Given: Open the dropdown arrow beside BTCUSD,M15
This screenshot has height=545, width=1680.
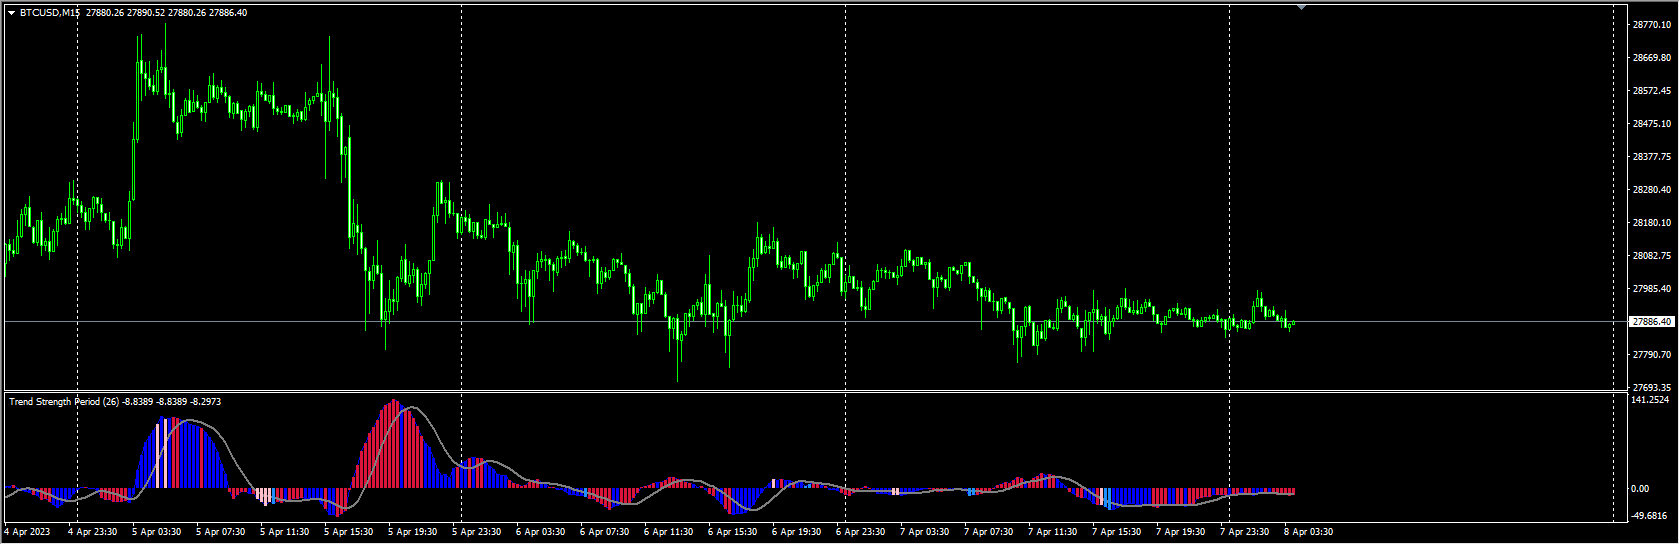Looking at the screenshot, I should coord(12,13).
